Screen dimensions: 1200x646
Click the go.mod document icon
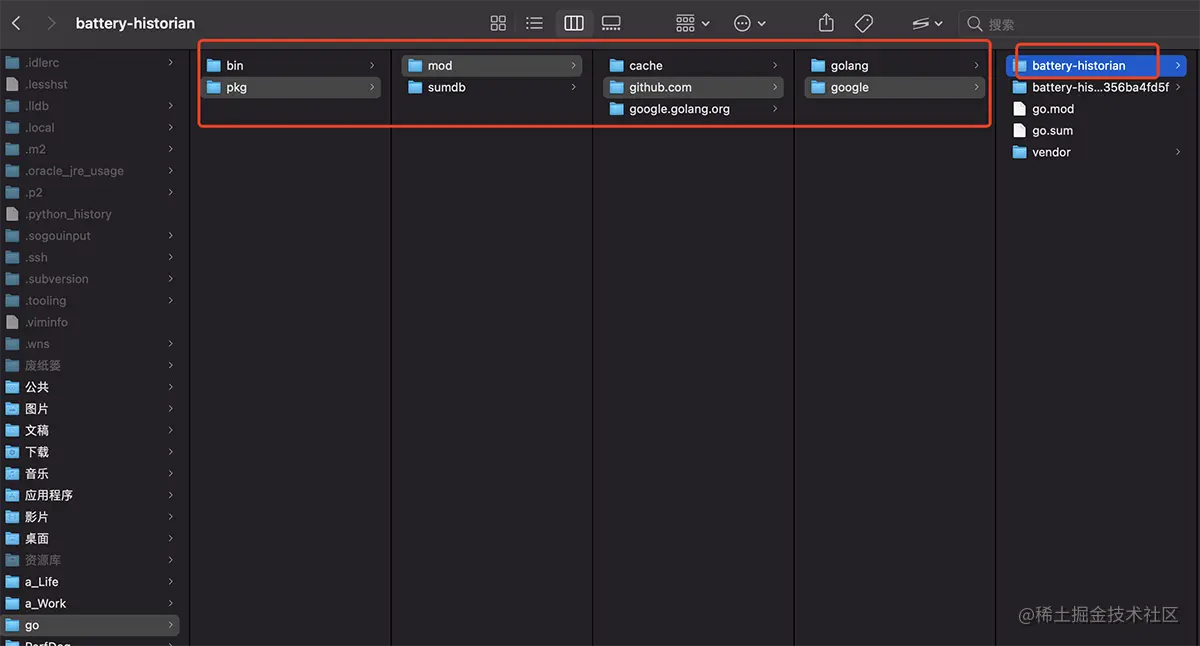pyautogui.click(x=1019, y=109)
